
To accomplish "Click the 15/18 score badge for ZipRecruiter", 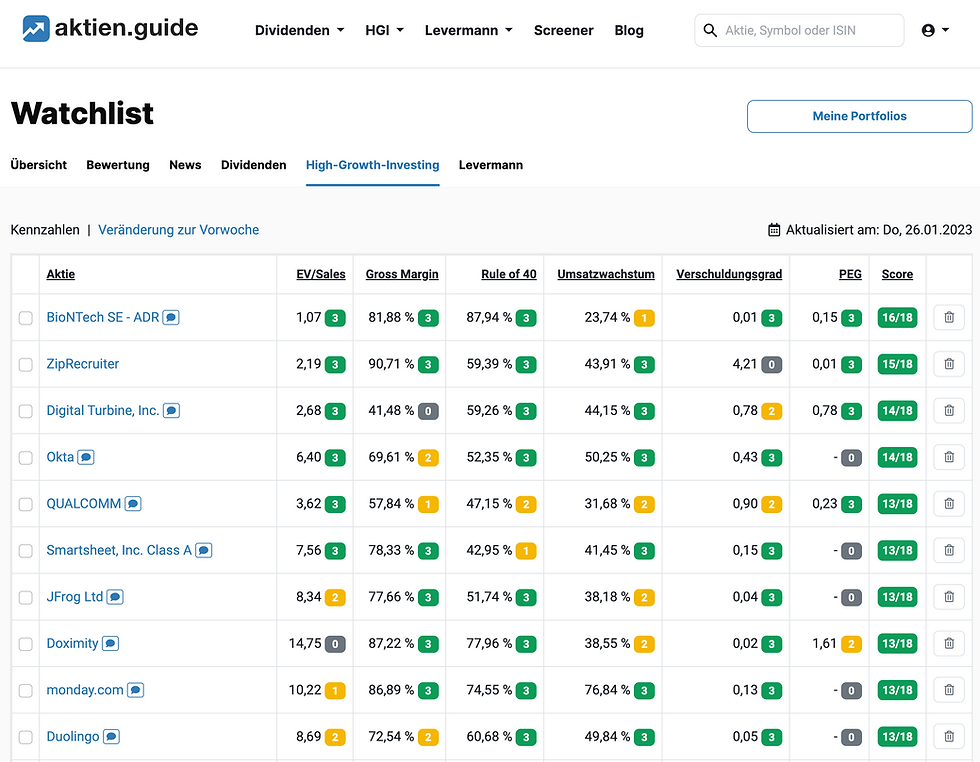I will pos(898,364).
